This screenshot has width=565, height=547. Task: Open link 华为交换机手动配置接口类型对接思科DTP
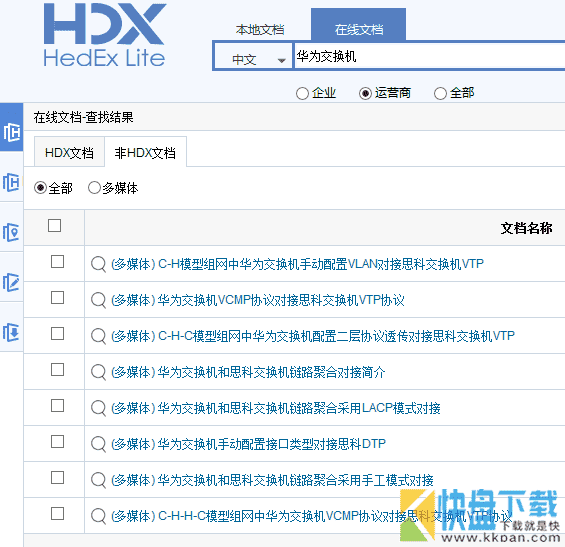248,444
